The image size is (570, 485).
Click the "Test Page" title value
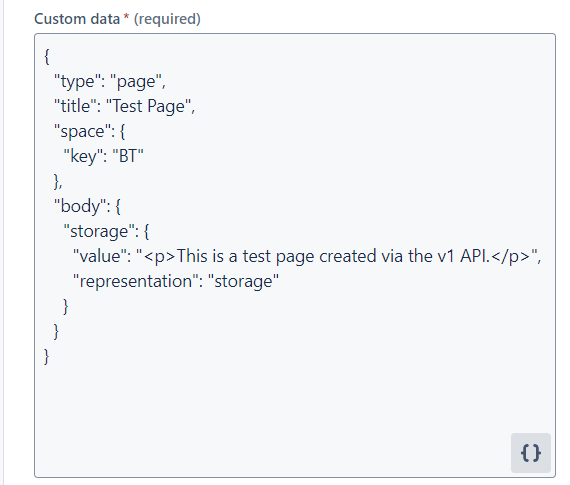coord(148,106)
